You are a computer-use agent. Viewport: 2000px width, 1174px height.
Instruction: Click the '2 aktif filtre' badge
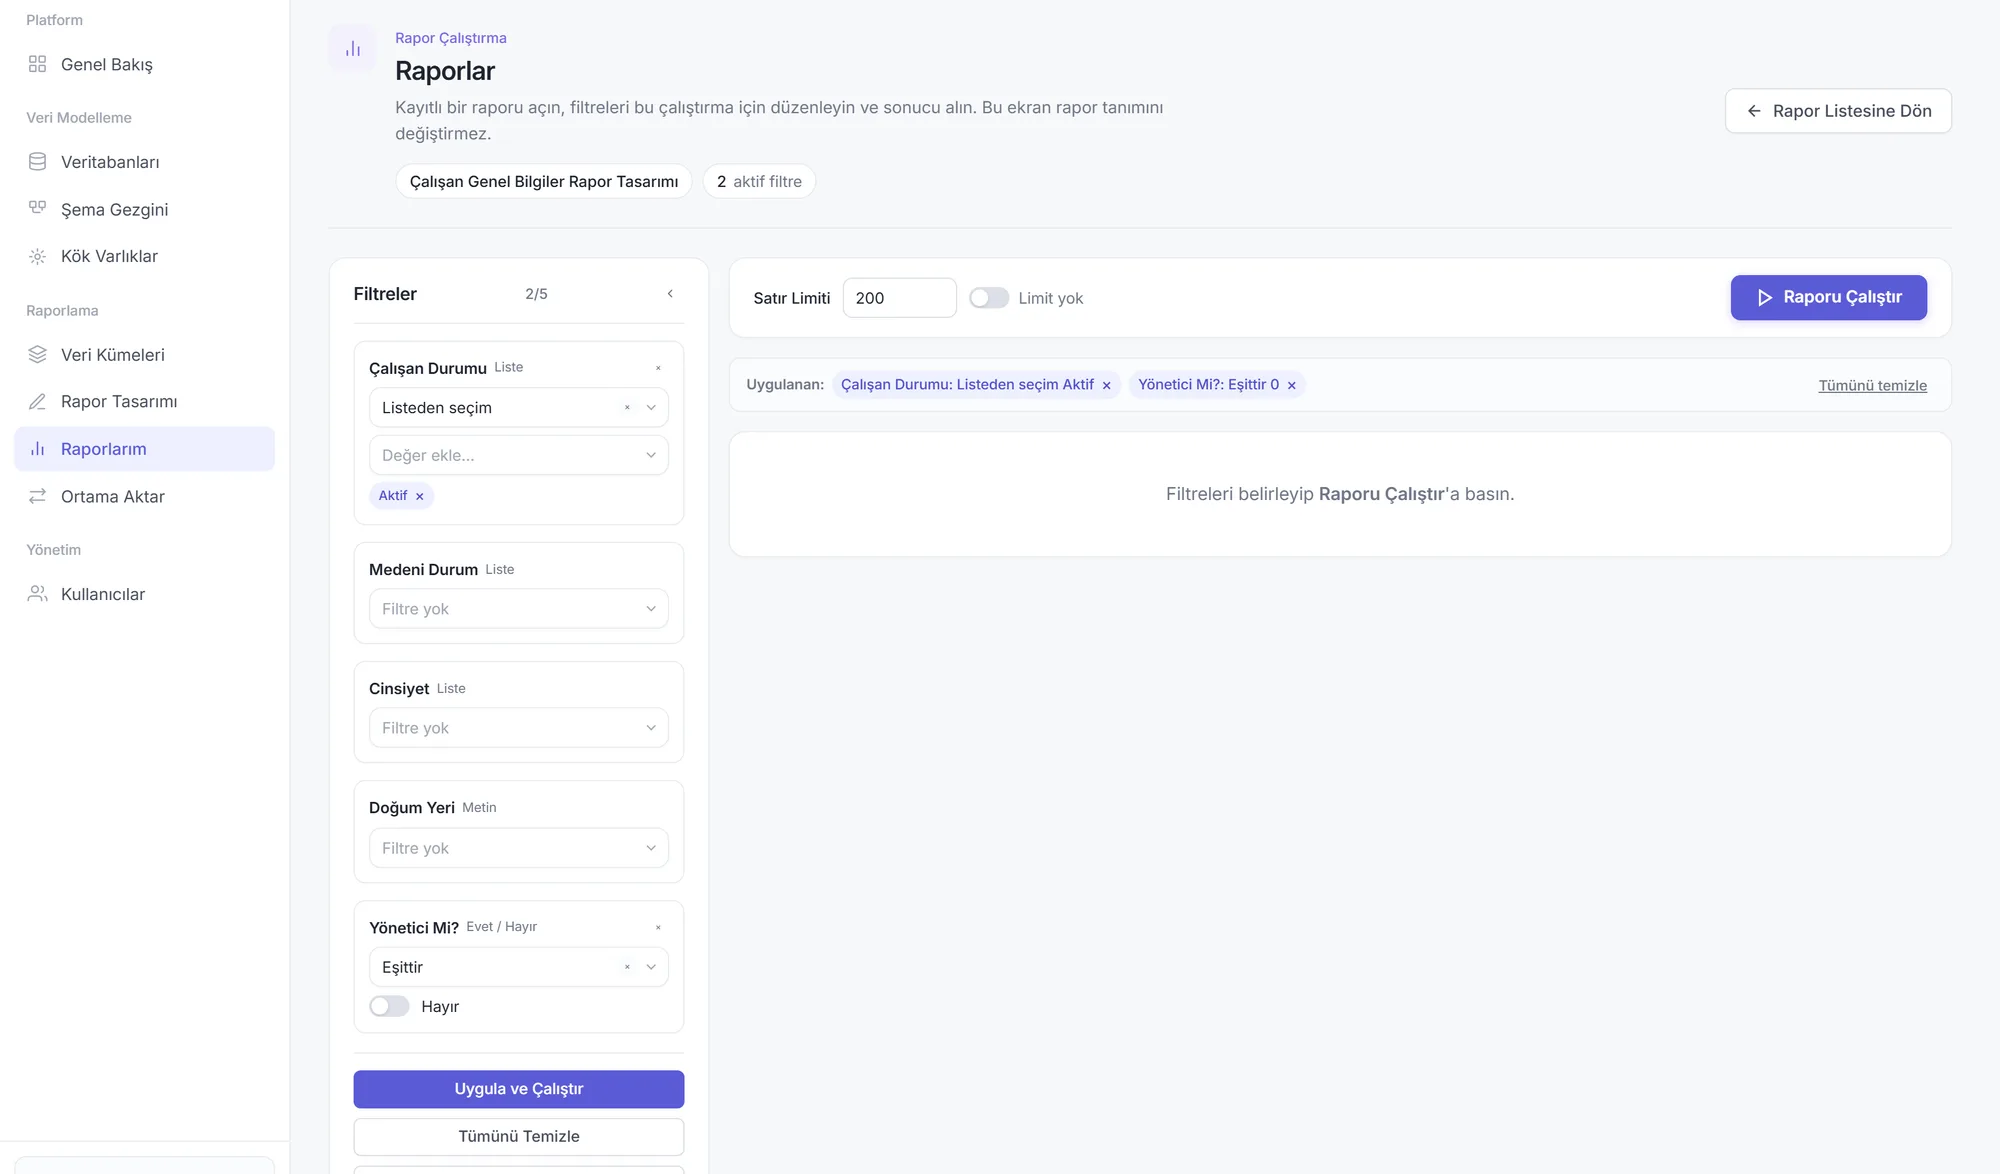(x=759, y=181)
